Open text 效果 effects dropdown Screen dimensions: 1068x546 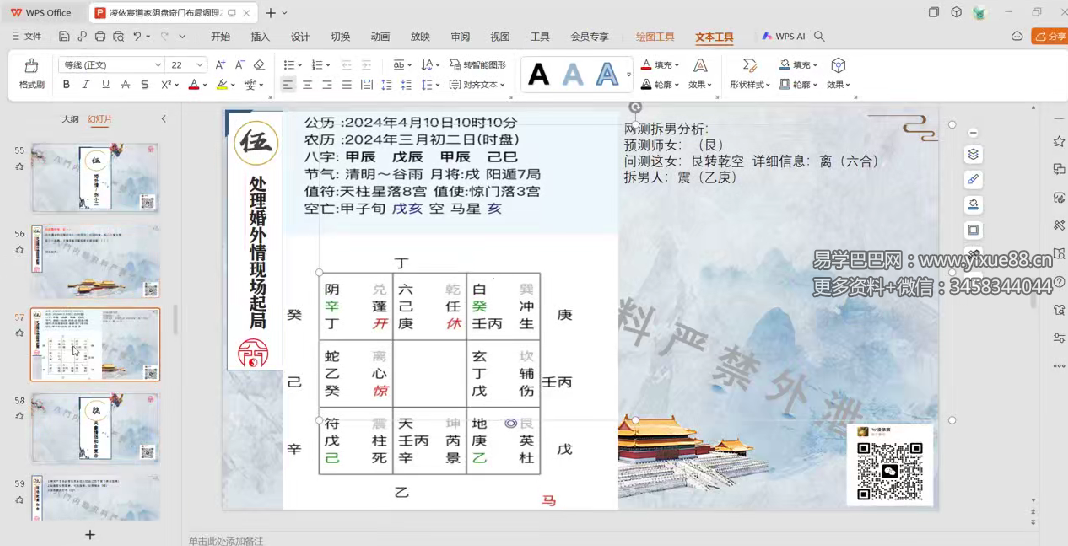tap(700, 74)
